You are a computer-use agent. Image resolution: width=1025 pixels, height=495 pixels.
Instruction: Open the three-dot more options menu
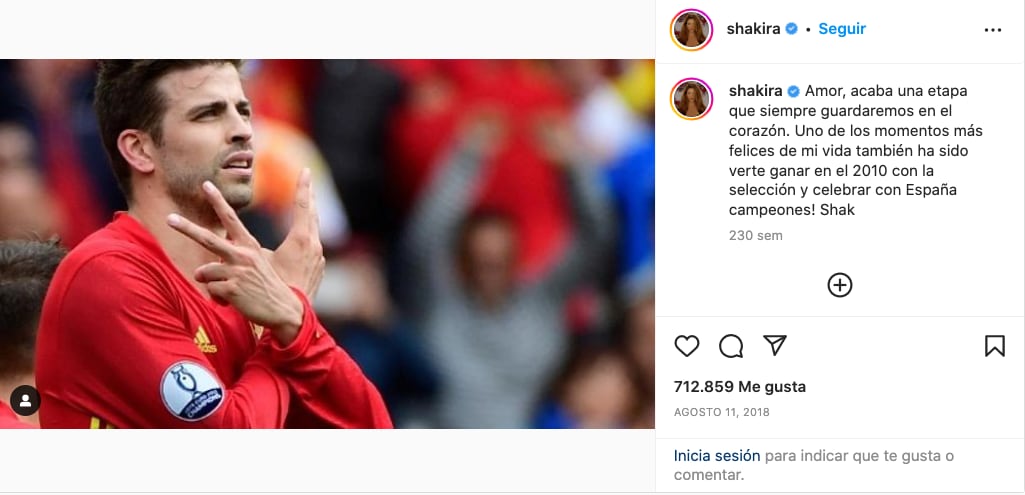992,30
